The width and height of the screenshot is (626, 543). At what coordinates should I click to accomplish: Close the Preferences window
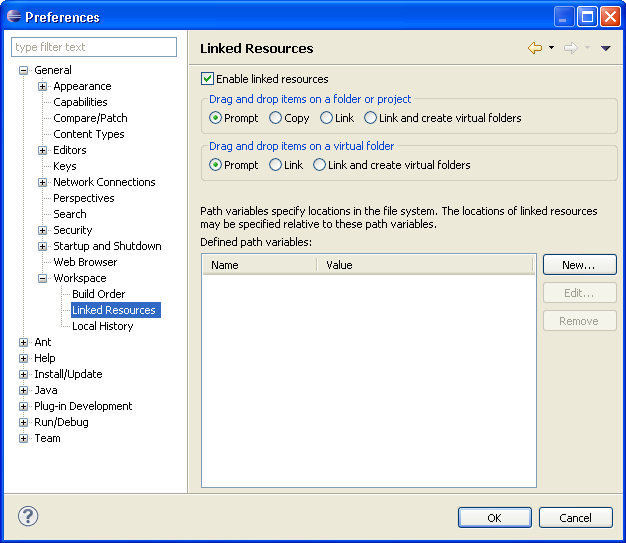(610, 17)
